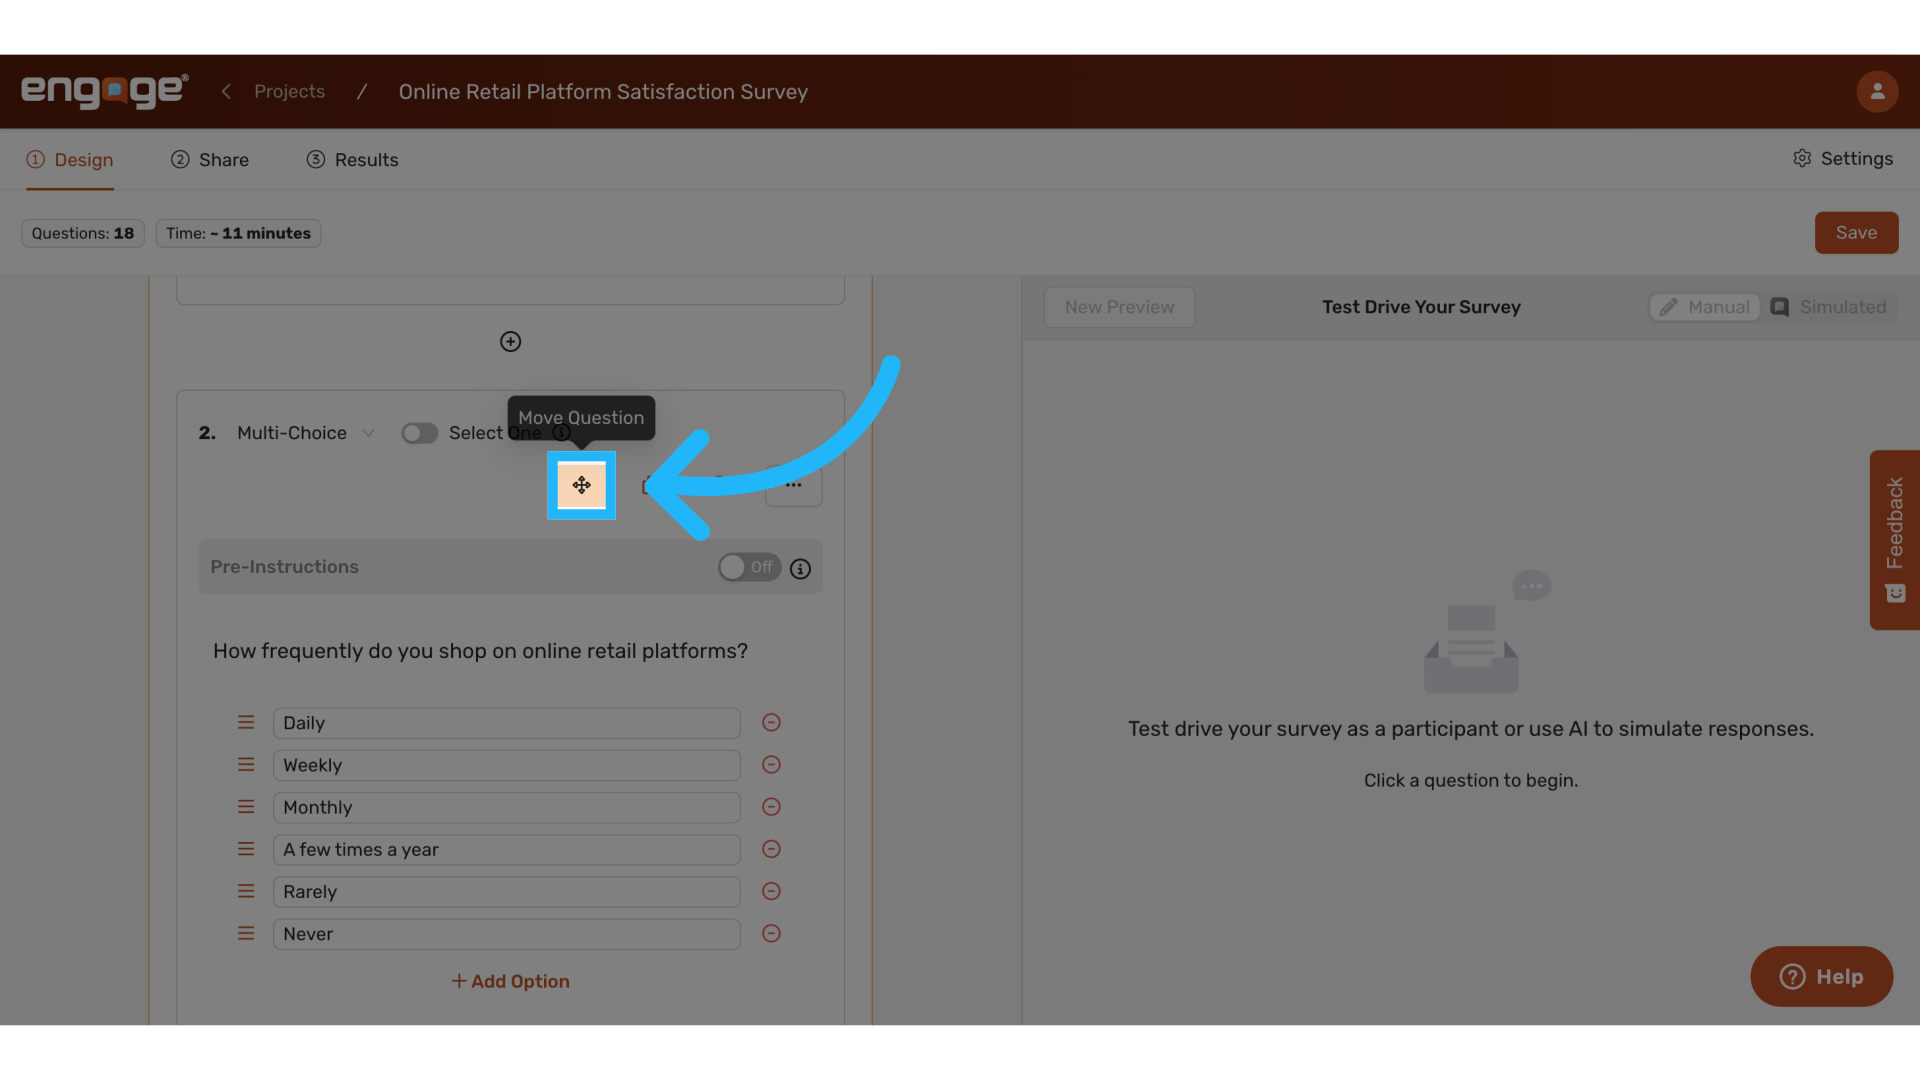Add a question with the plus circle icon
Viewport: 1920px width, 1080px height.
tap(510, 342)
